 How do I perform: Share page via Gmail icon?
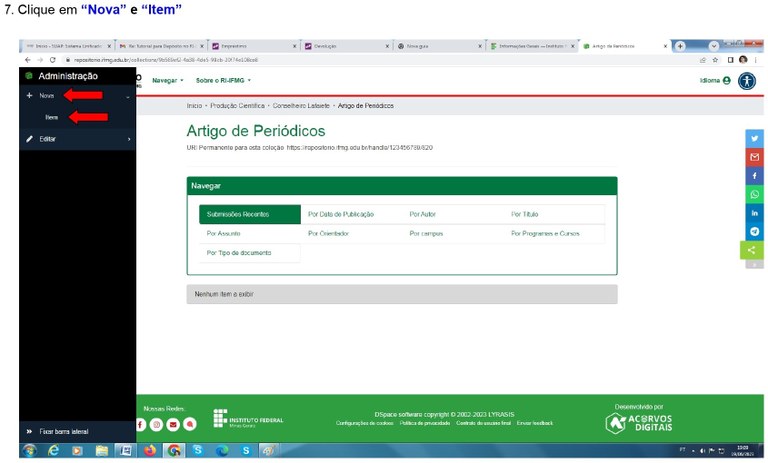coord(754,157)
